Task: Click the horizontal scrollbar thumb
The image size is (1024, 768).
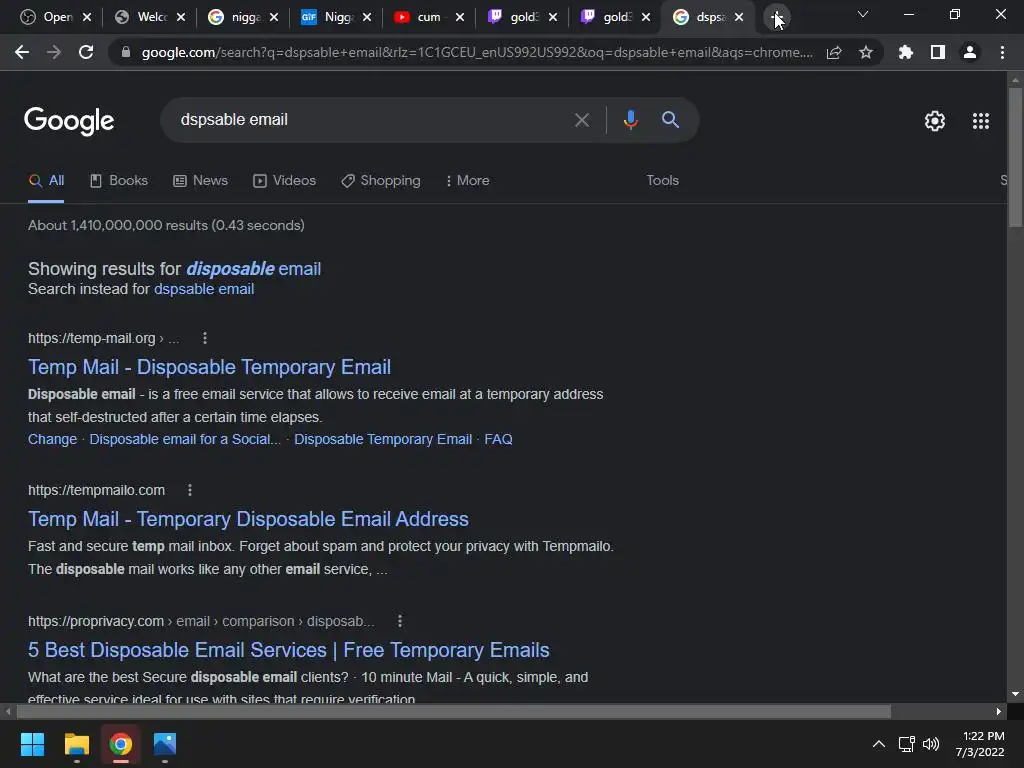Action: tap(453, 711)
